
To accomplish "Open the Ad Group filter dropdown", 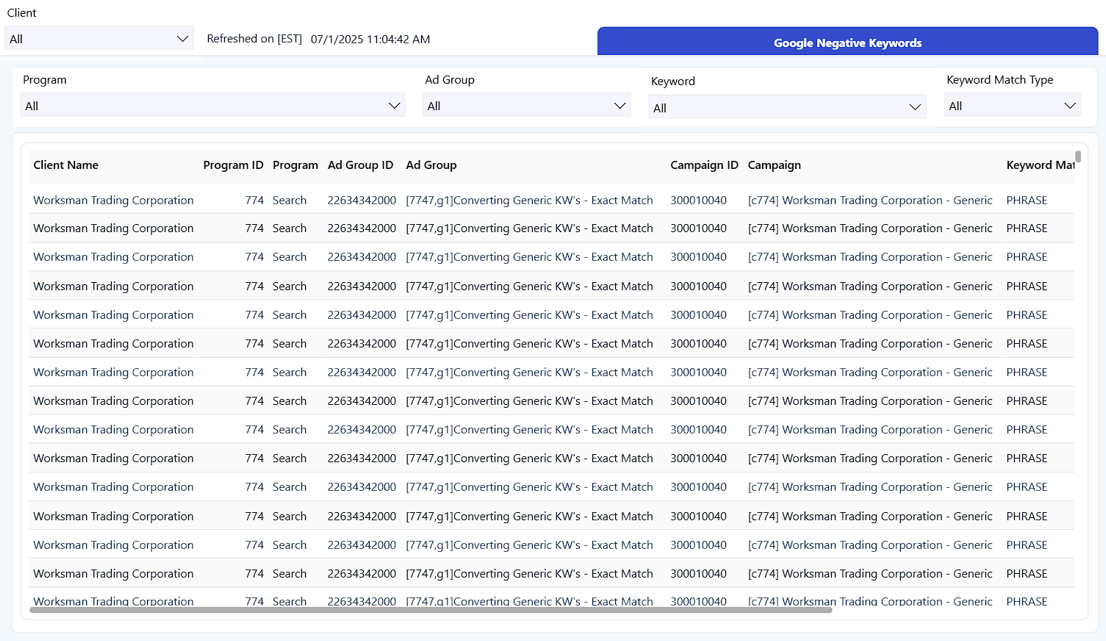I will (x=526, y=106).
